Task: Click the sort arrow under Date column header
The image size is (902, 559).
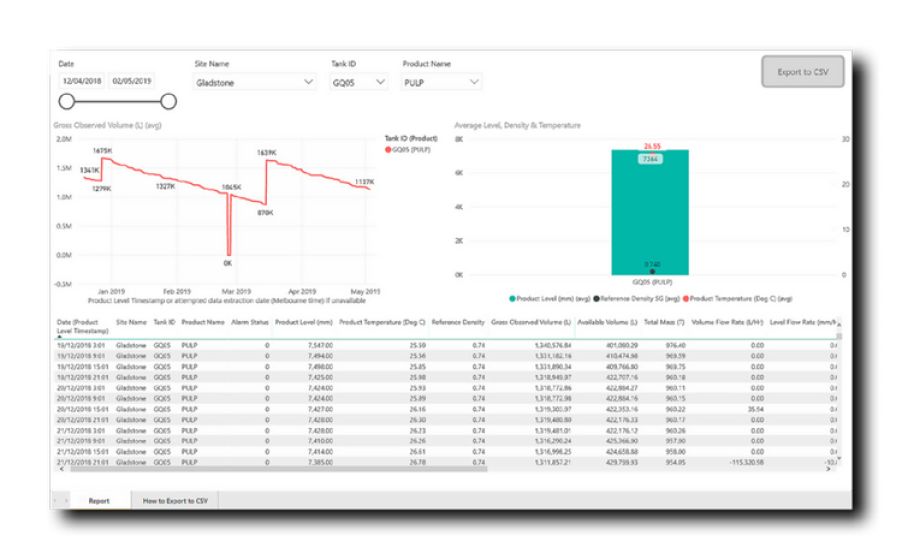Action: 59,336
